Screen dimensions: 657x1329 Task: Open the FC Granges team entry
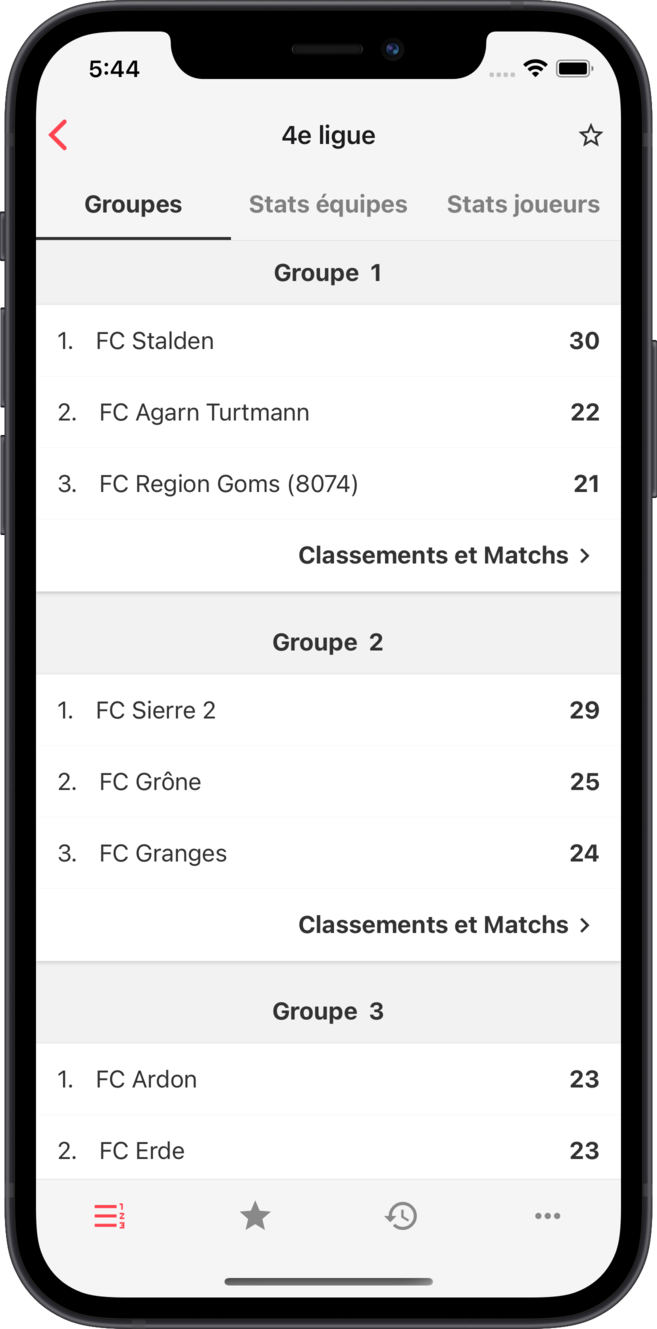[x=328, y=853]
